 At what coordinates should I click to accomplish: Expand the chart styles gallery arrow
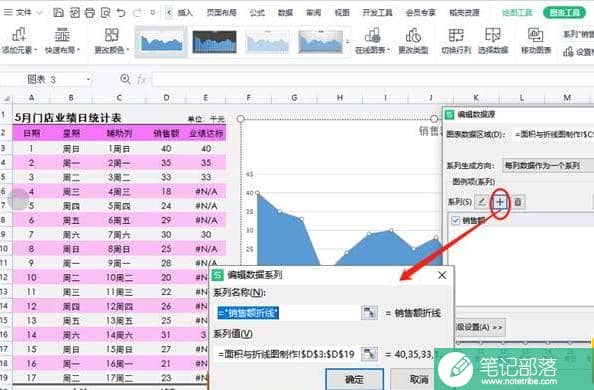347,42
